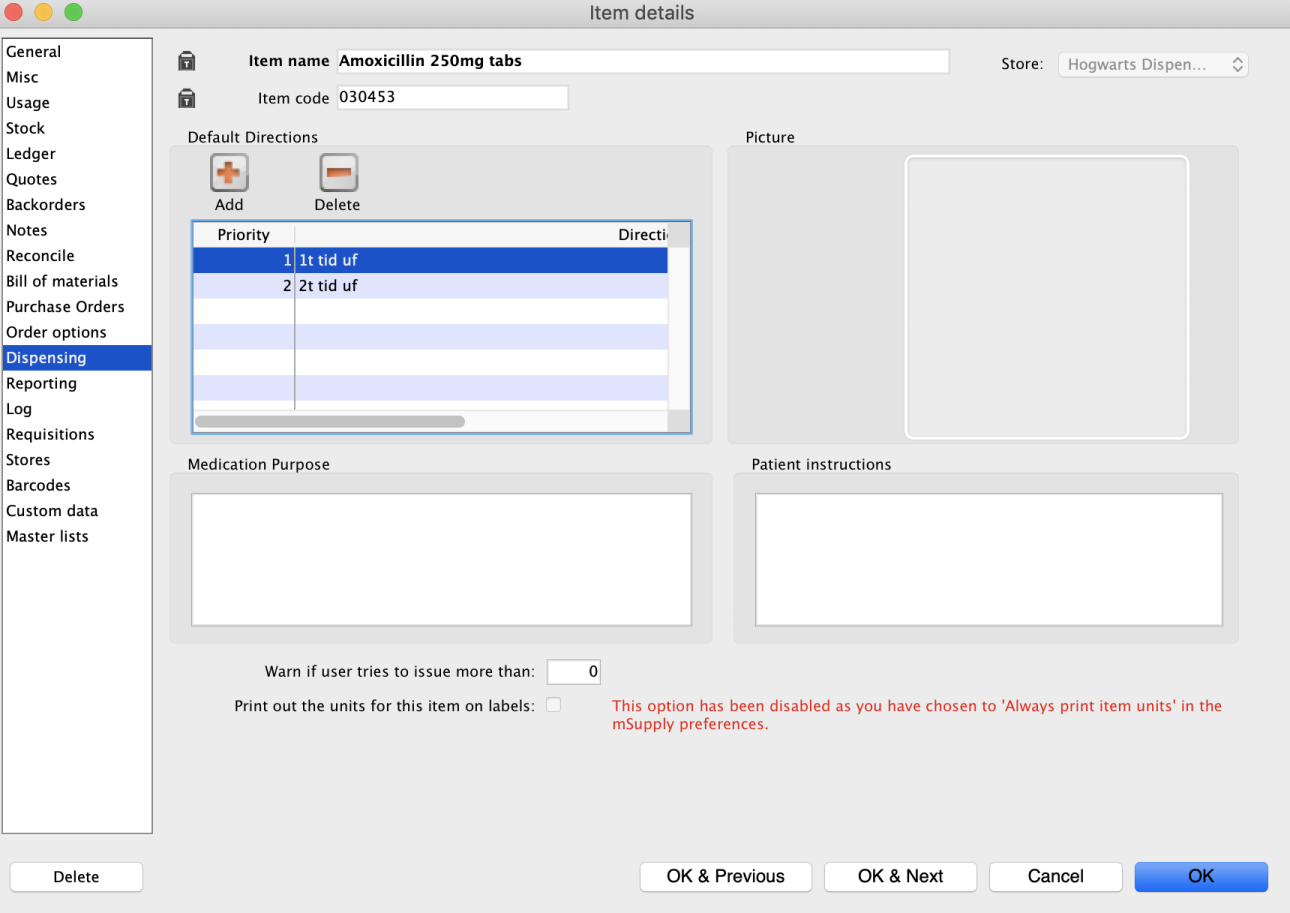Click the Add direction plus icon
The width and height of the screenshot is (1290, 913).
click(x=229, y=174)
